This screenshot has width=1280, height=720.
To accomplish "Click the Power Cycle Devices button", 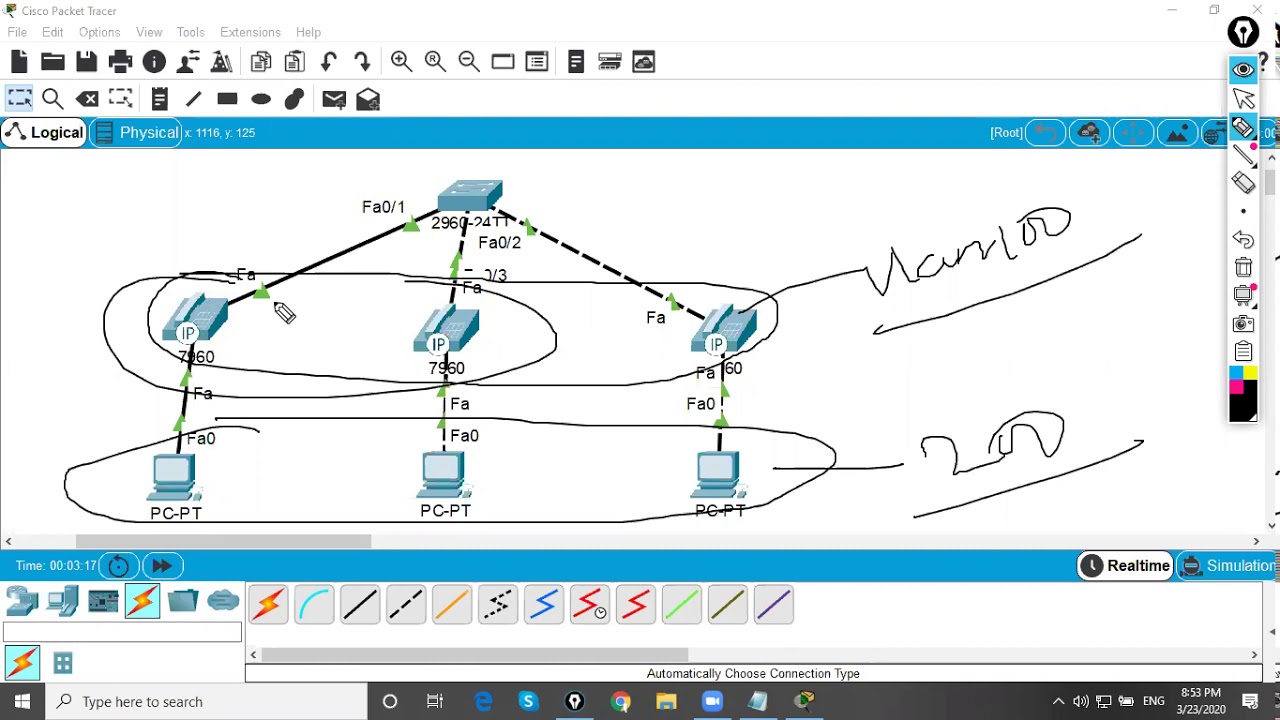I will pos(118,566).
